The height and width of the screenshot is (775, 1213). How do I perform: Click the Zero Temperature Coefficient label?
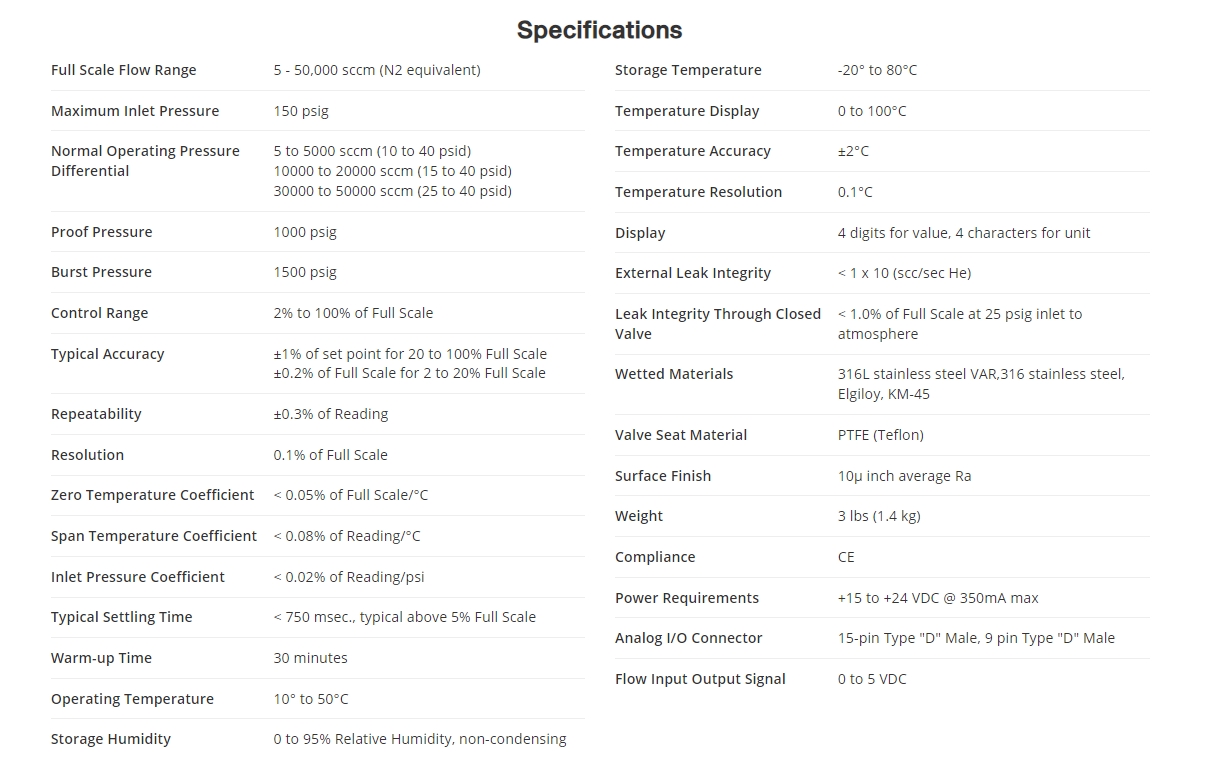152,495
